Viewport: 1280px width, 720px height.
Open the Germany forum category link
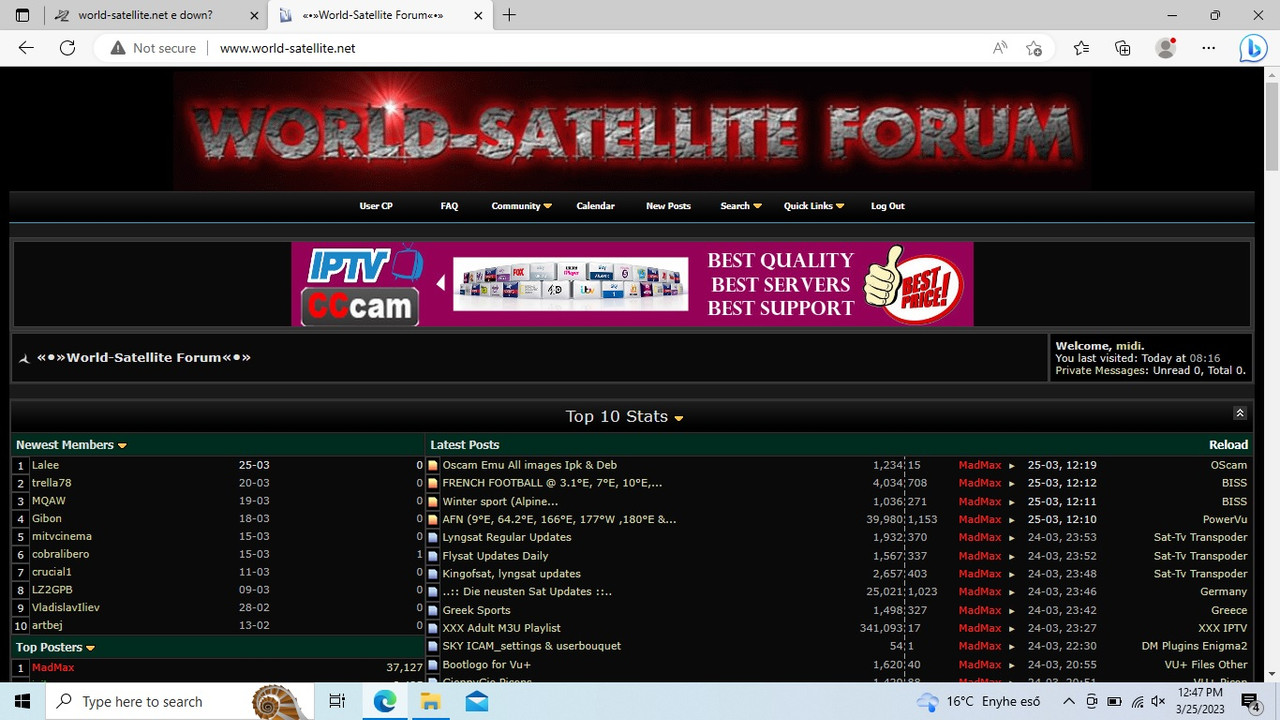coord(1224,592)
